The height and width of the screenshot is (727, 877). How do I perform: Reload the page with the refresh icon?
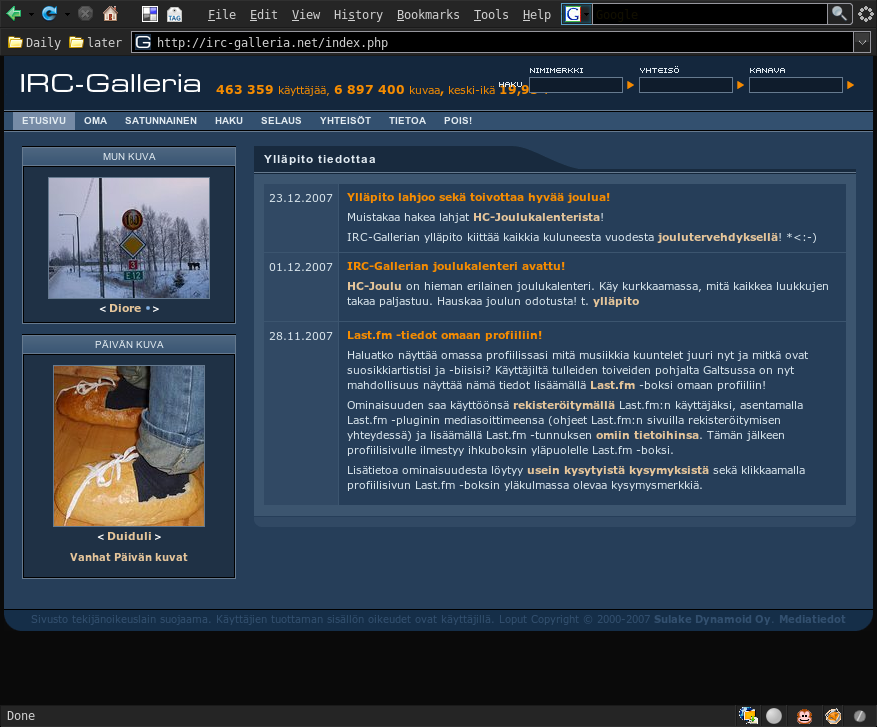49,14
